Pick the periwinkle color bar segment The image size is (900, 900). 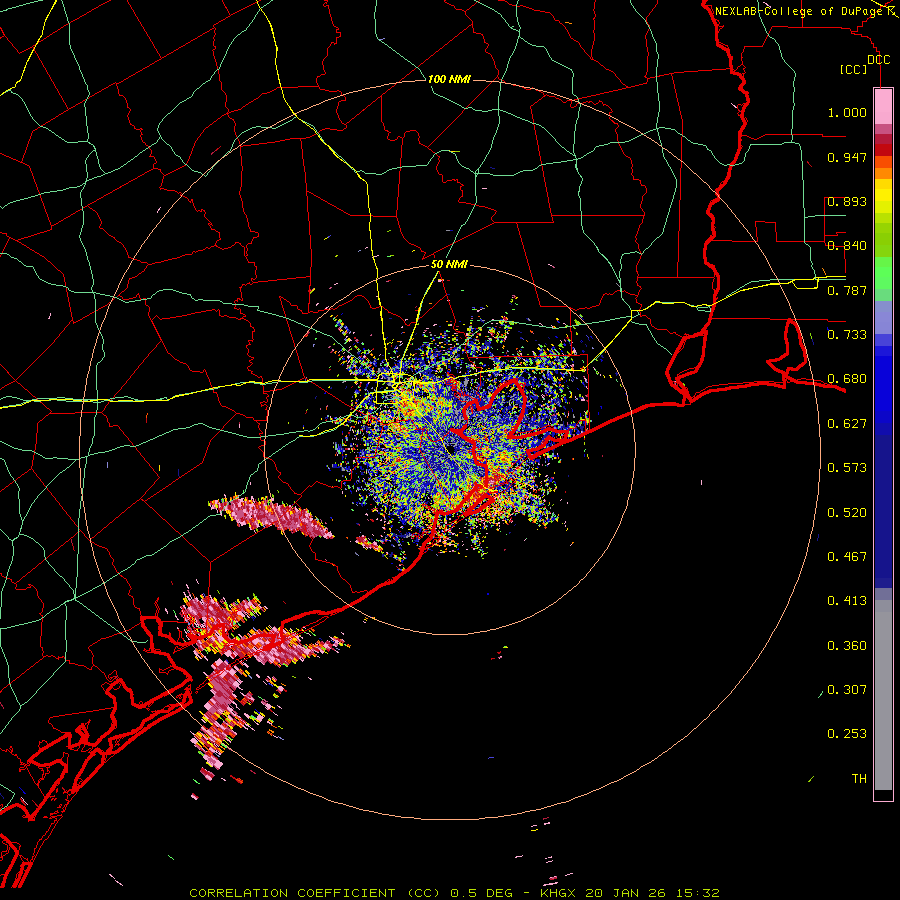click(883, 317)
